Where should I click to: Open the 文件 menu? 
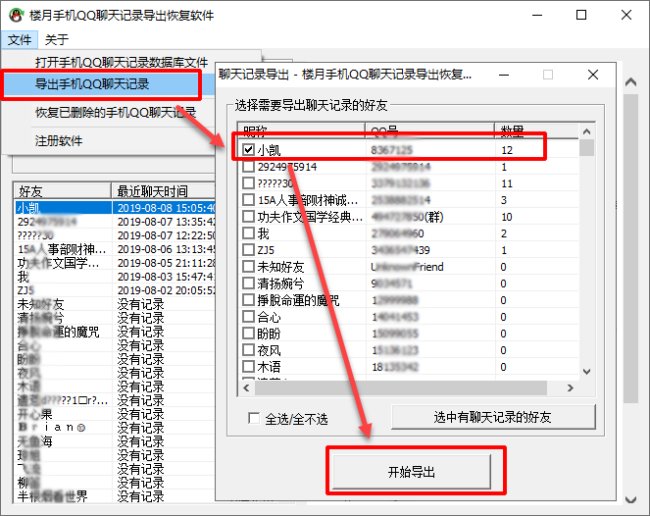(19, 40)
